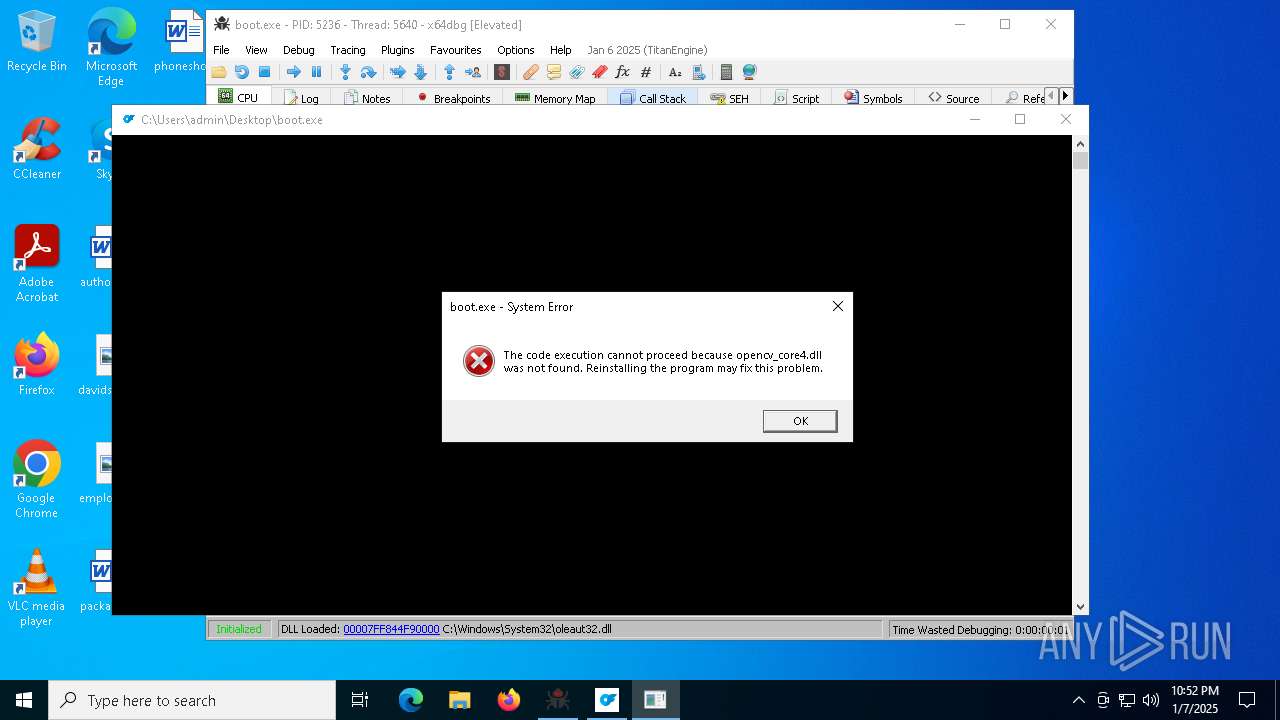Close the boot.exe System Error dialog
The height and width of the screenshot is (720, 1280).
(838, 306)
